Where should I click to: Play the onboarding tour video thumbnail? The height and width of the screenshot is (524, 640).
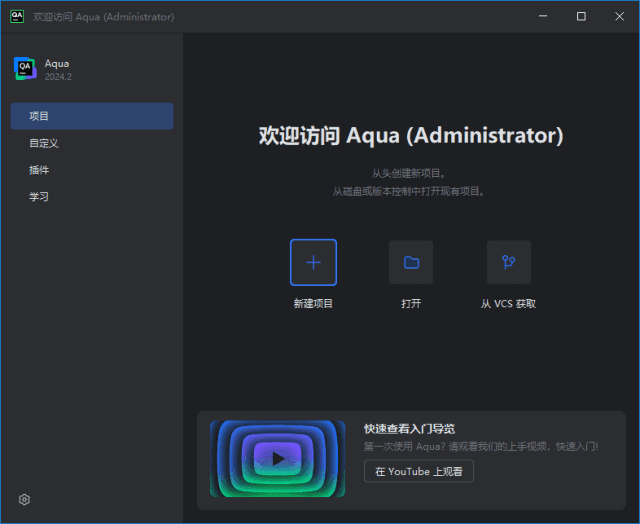[x=277, y=459]
